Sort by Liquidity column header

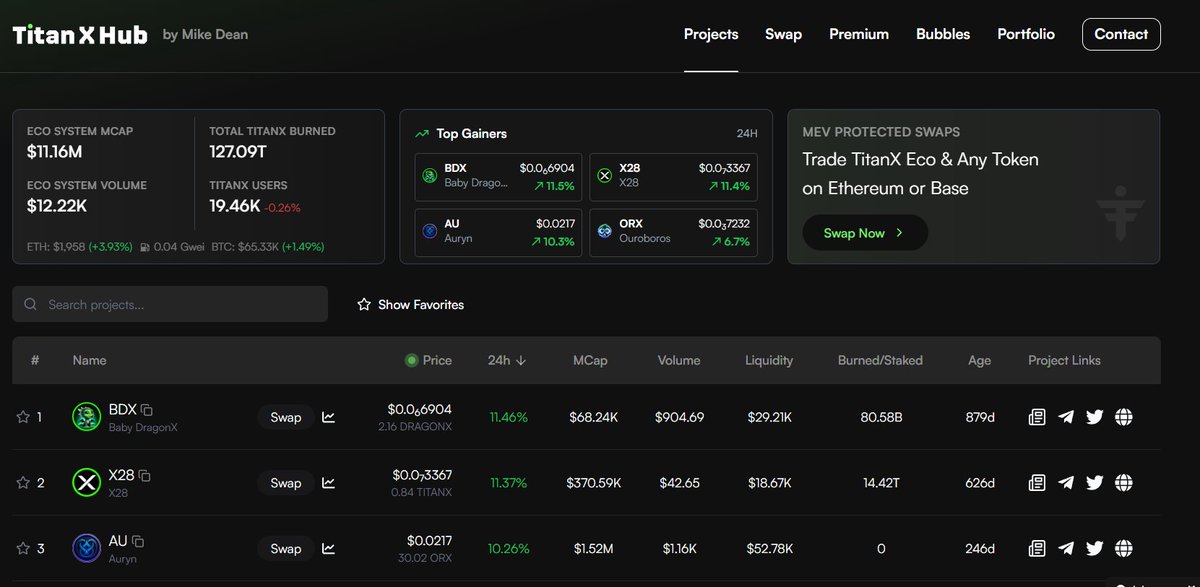tap(769, 360)
